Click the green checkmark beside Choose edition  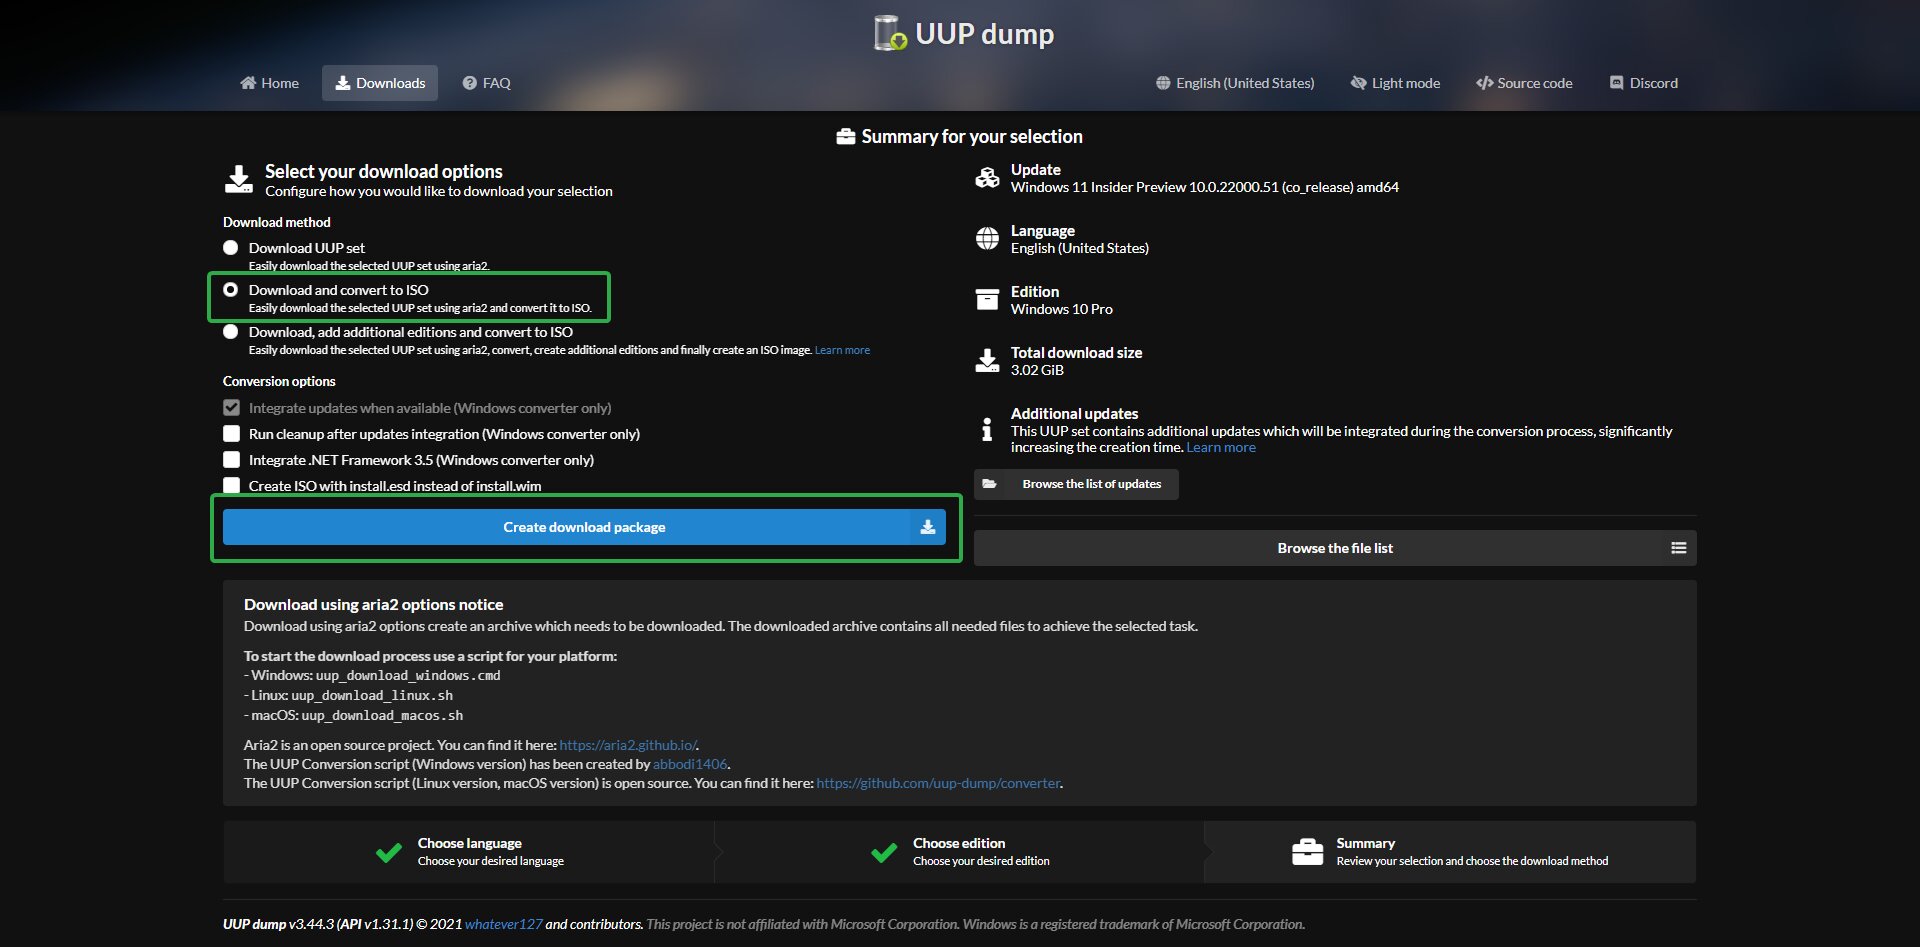(x=884, y=853)
